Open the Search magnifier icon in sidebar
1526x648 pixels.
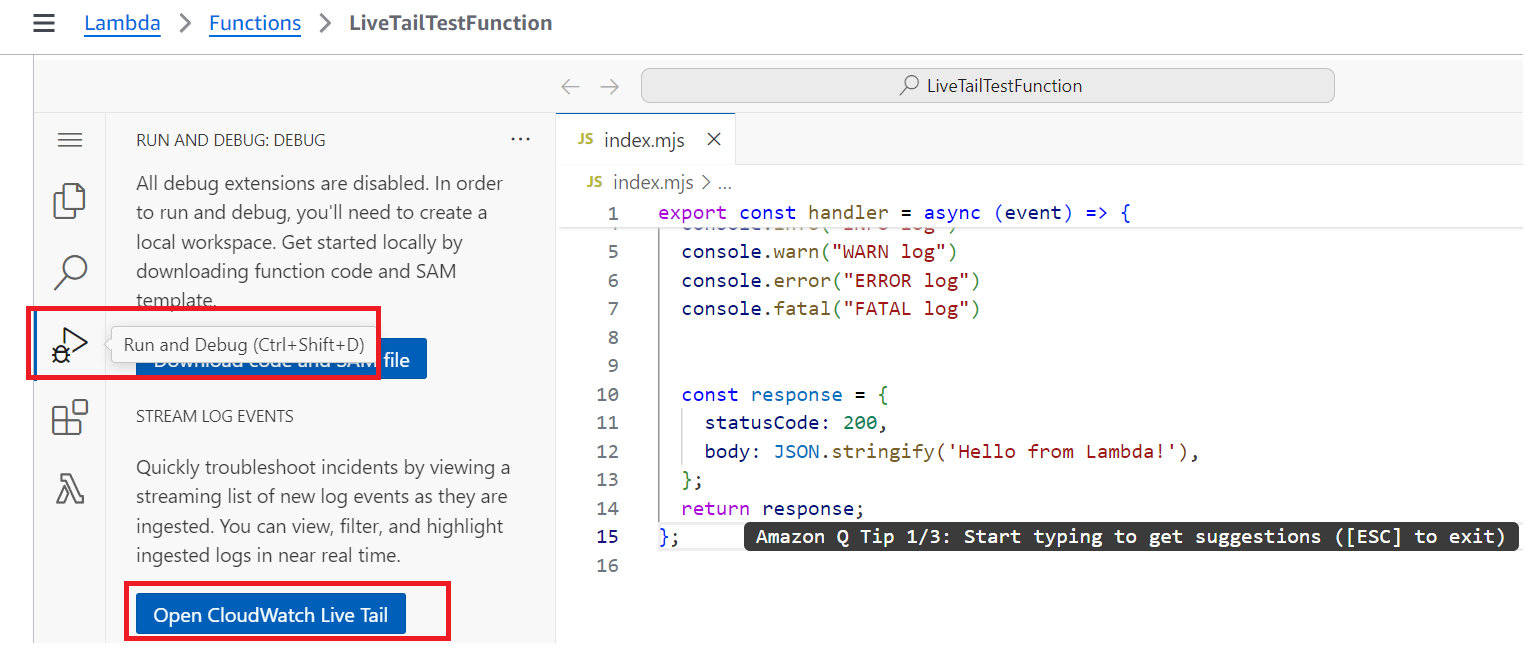tap(69, 270)
